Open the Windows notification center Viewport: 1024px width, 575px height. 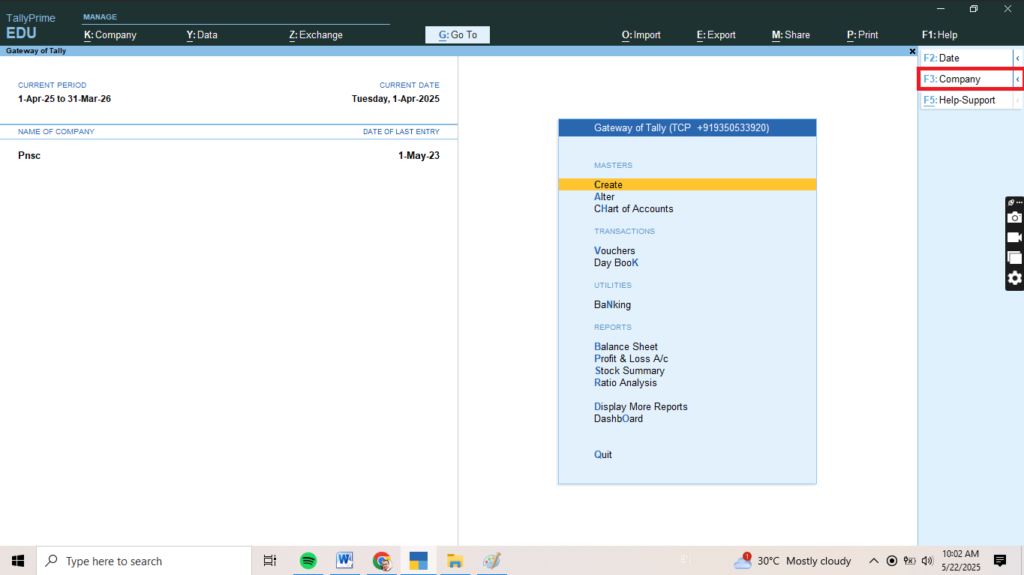(x=1000, y=561)
